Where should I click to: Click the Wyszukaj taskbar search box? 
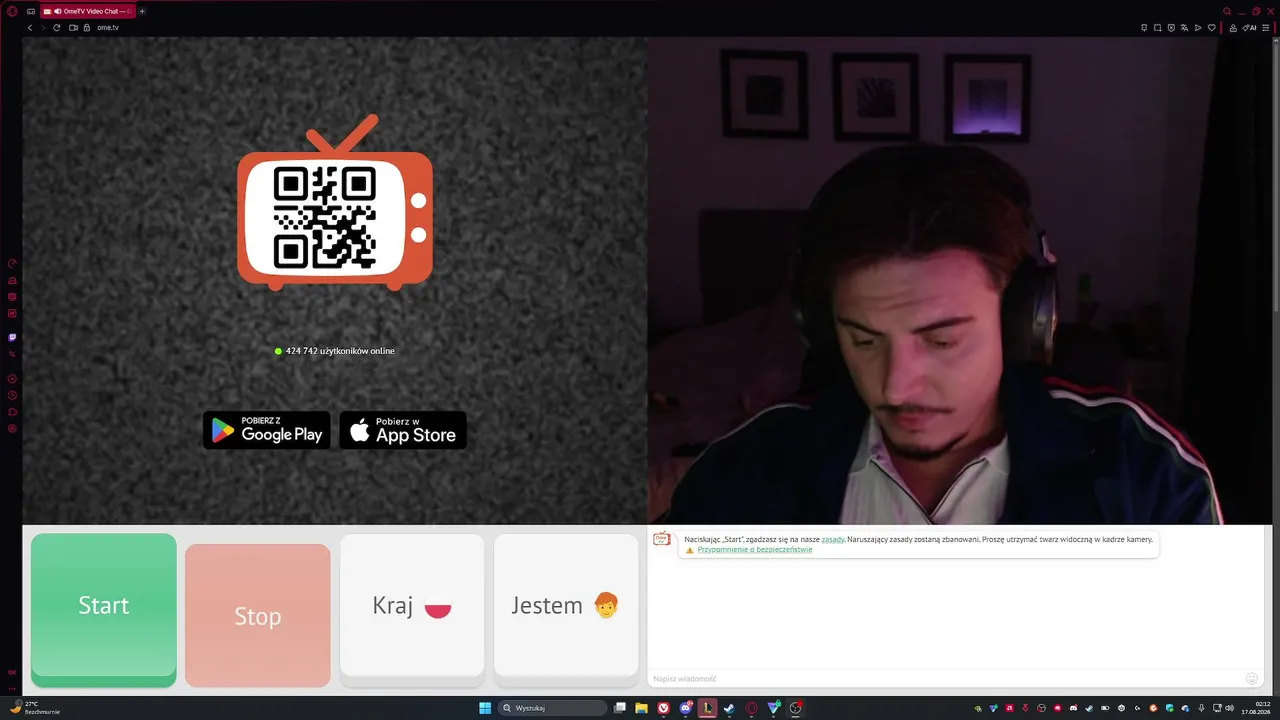coord(553,708)
